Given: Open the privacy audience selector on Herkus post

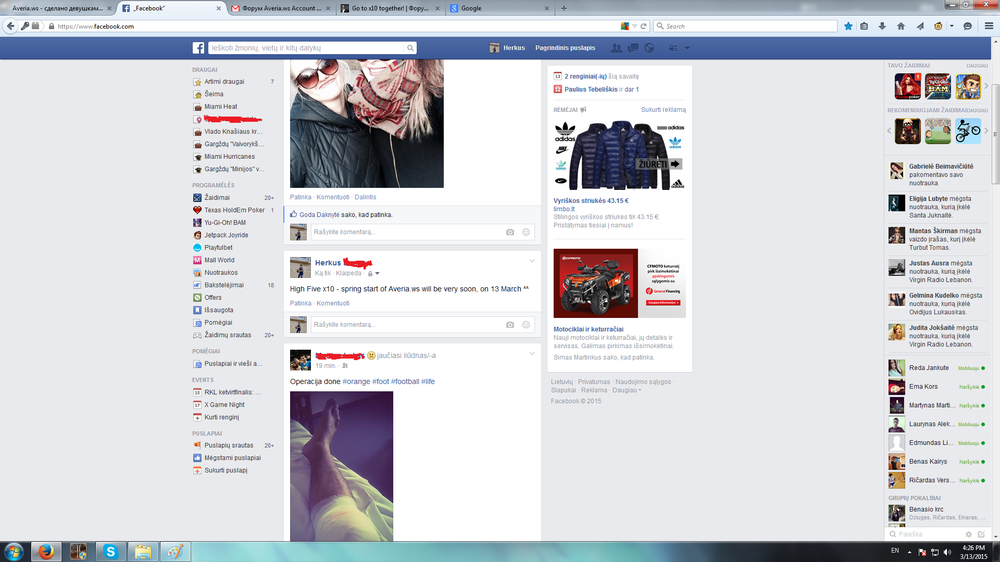Looking at the screenshot, I should 372,273.
